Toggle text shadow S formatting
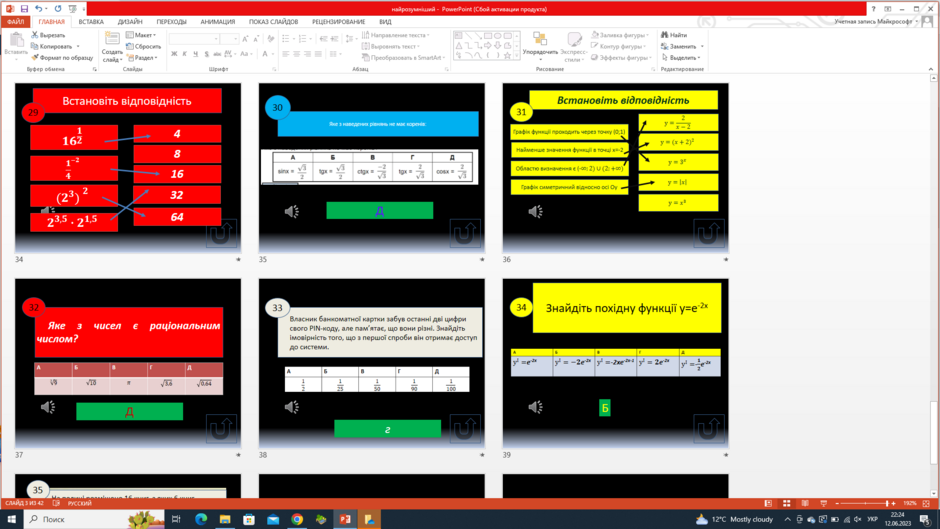940x529 pixels. tap(206, 54)
